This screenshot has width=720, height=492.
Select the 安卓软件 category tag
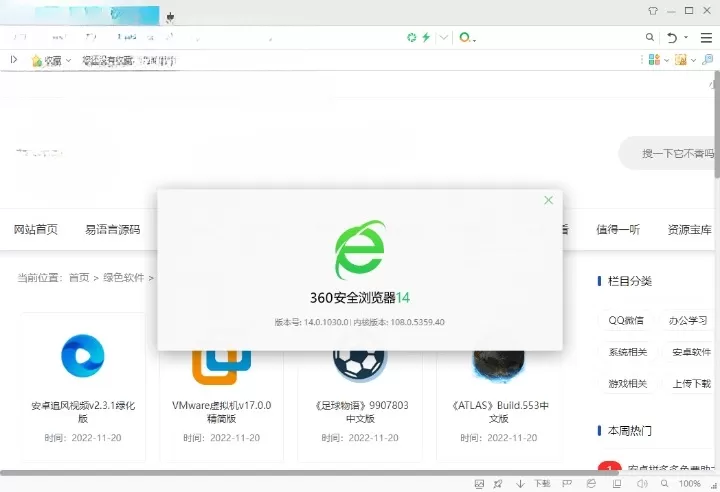pos(691,352)
